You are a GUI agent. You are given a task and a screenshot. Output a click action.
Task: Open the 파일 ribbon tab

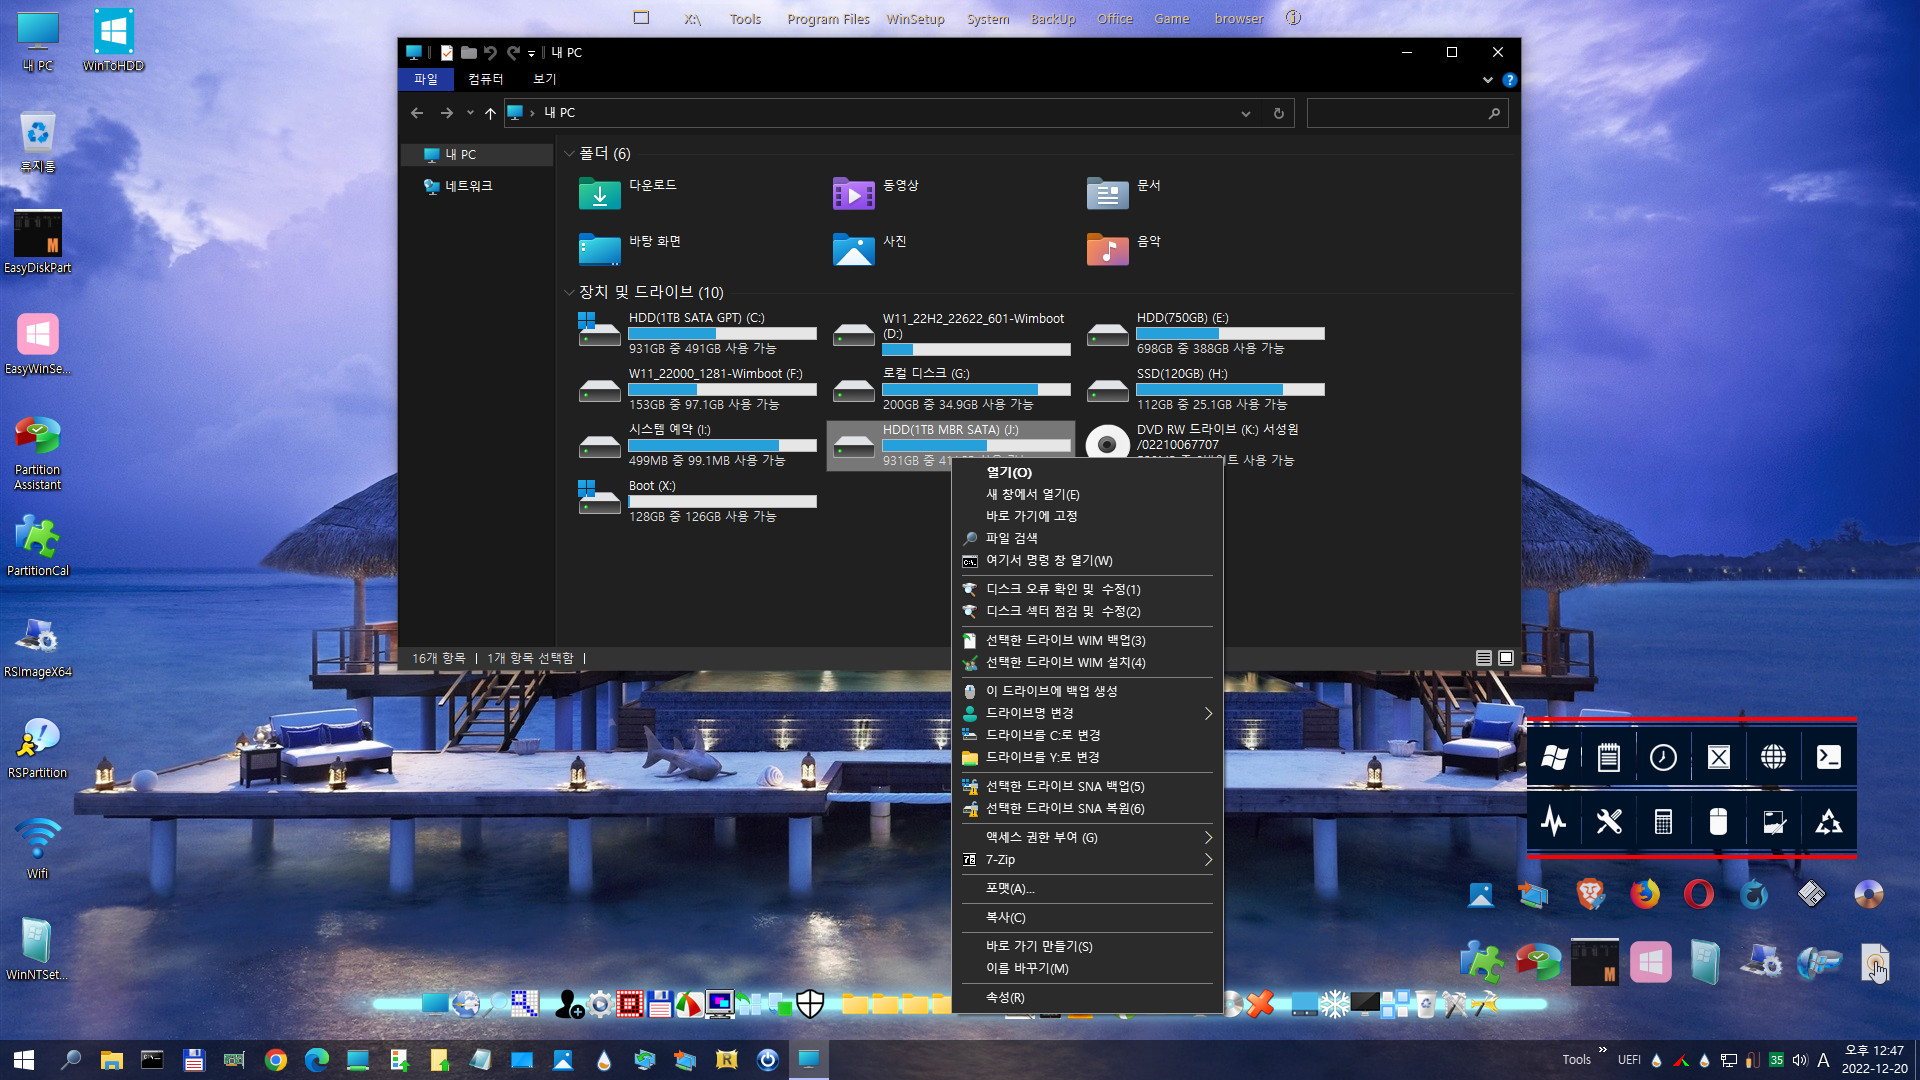[426, 79]
